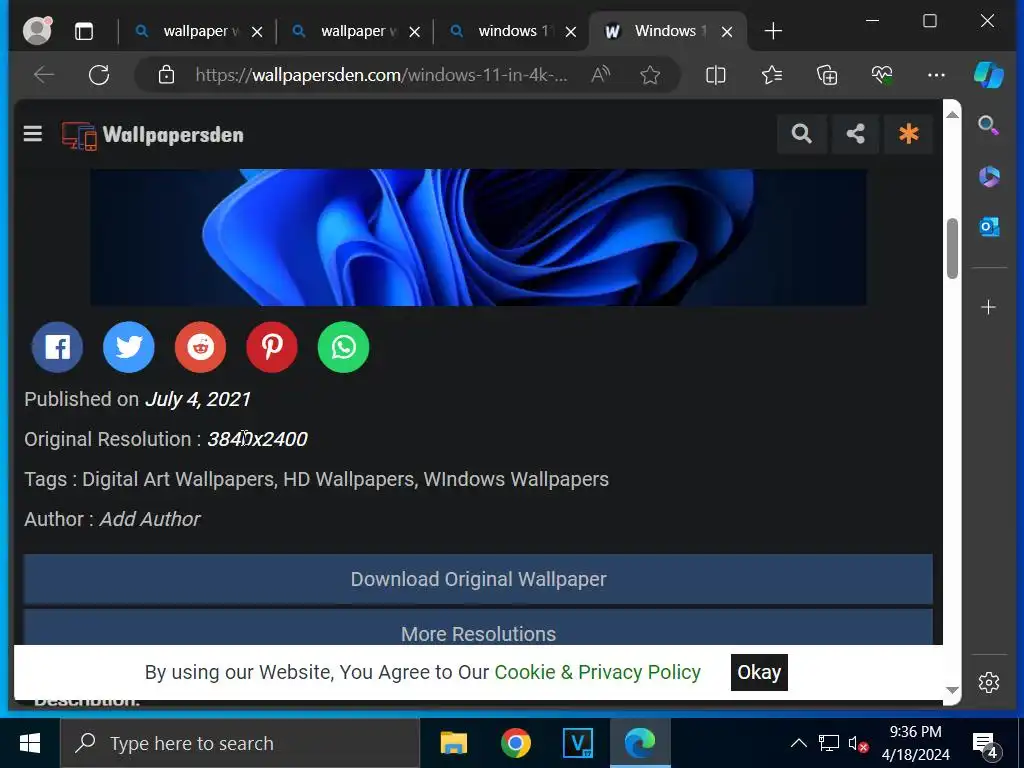Open the HD Wallpapers tag
The width and height of the screenshot is (1024, 768).
coord(349,479)
